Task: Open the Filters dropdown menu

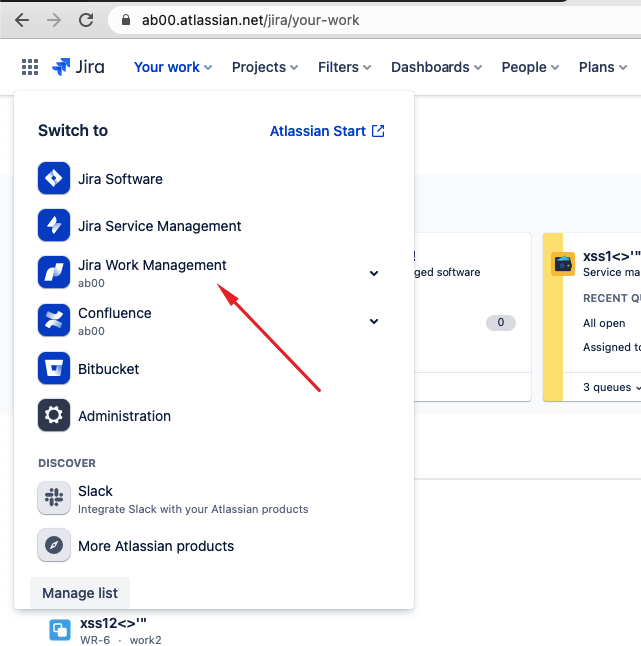Action: tap(344, 67)
